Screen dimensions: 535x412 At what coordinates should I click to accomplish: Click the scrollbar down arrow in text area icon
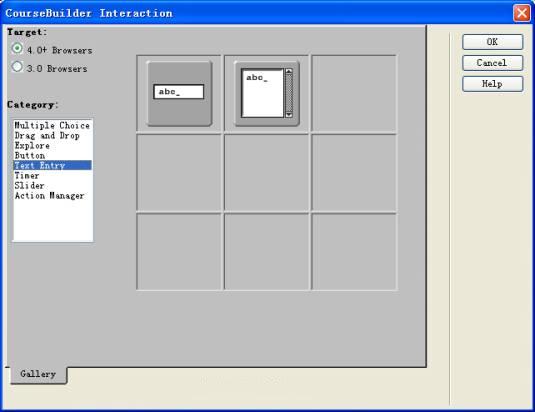pyautogui.click(x=289, y=114)
